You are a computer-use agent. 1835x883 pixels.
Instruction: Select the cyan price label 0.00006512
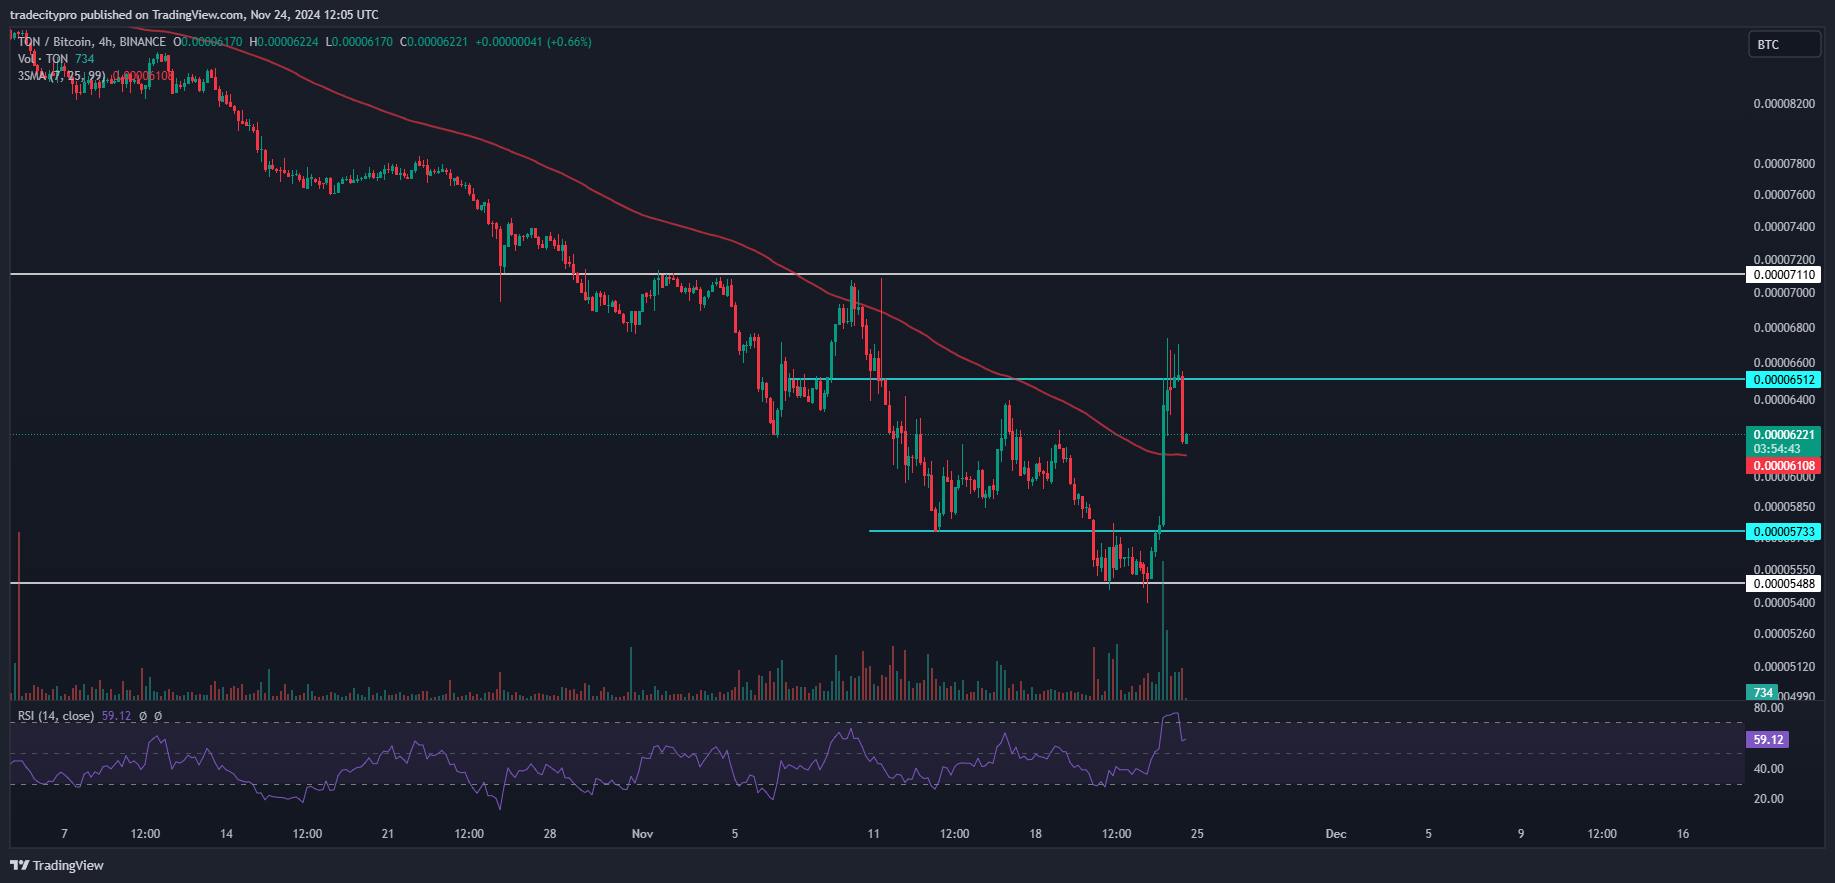pyautogui.click(x=1783, y=380)
